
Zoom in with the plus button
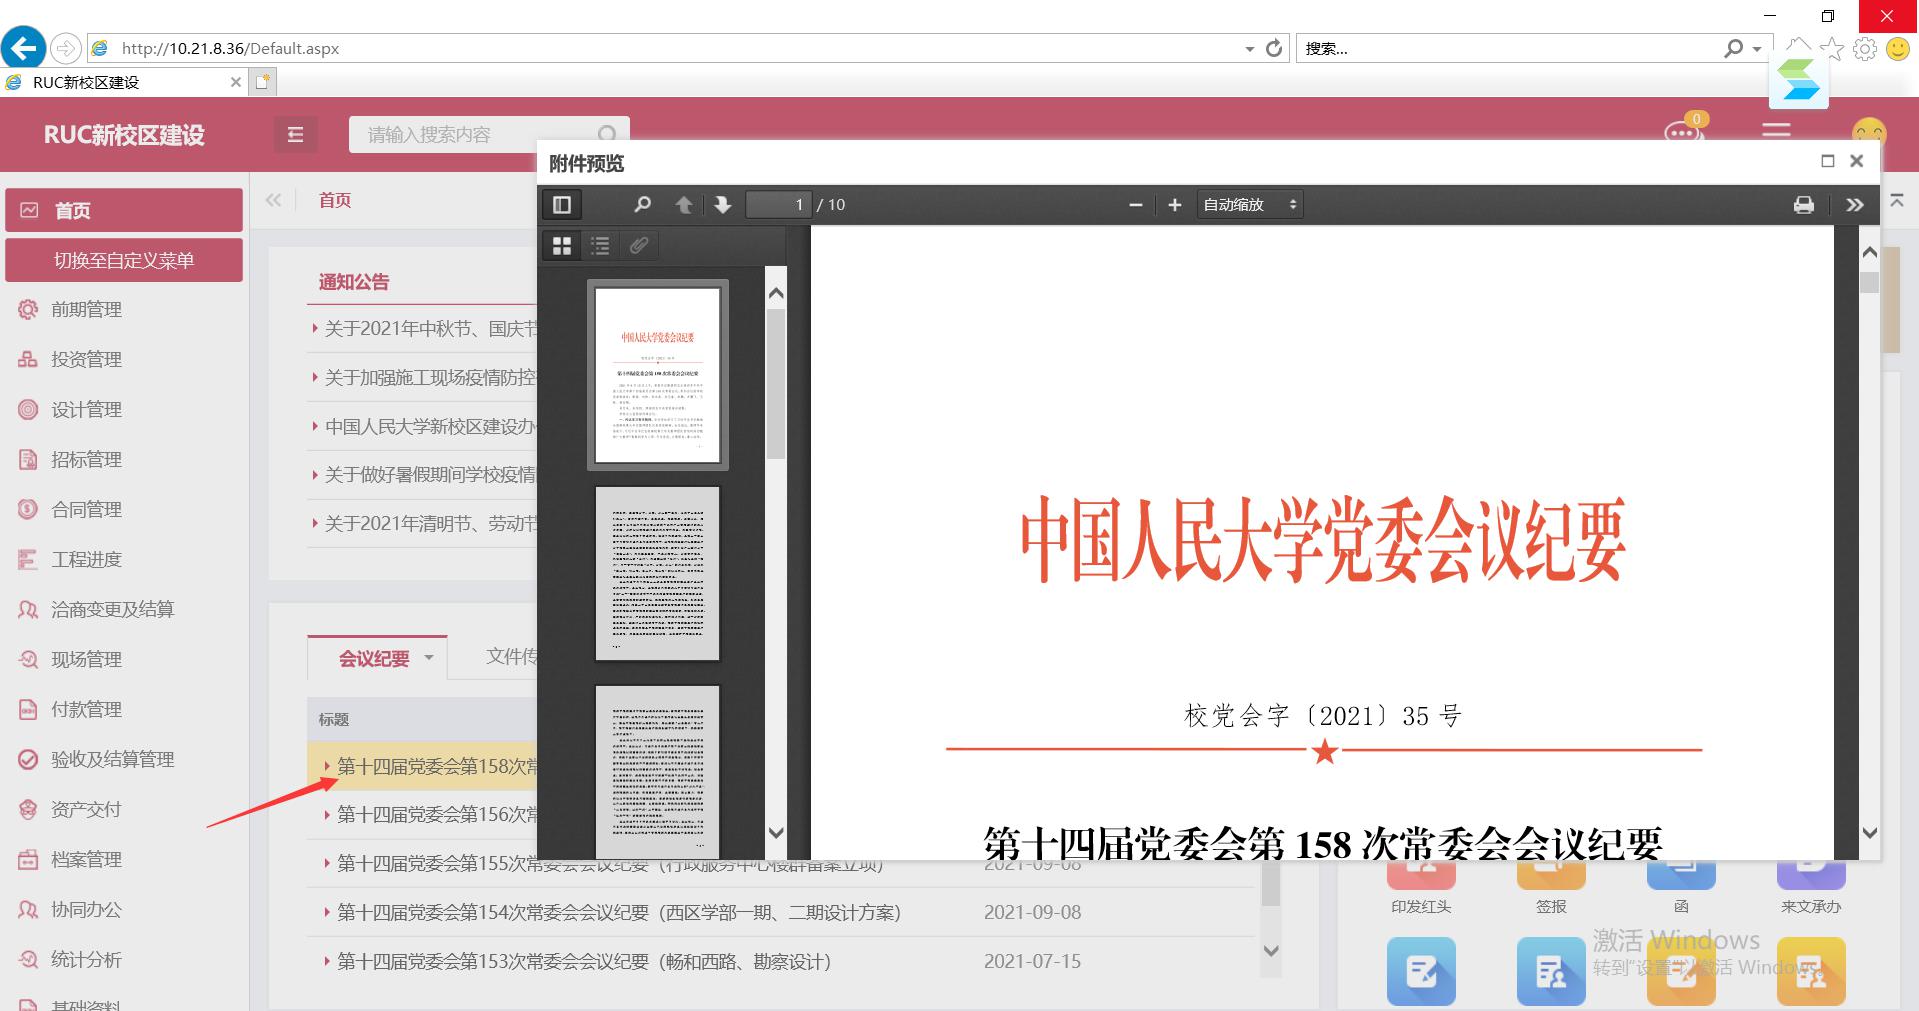pyautogui.click(x=1175, y=205)
